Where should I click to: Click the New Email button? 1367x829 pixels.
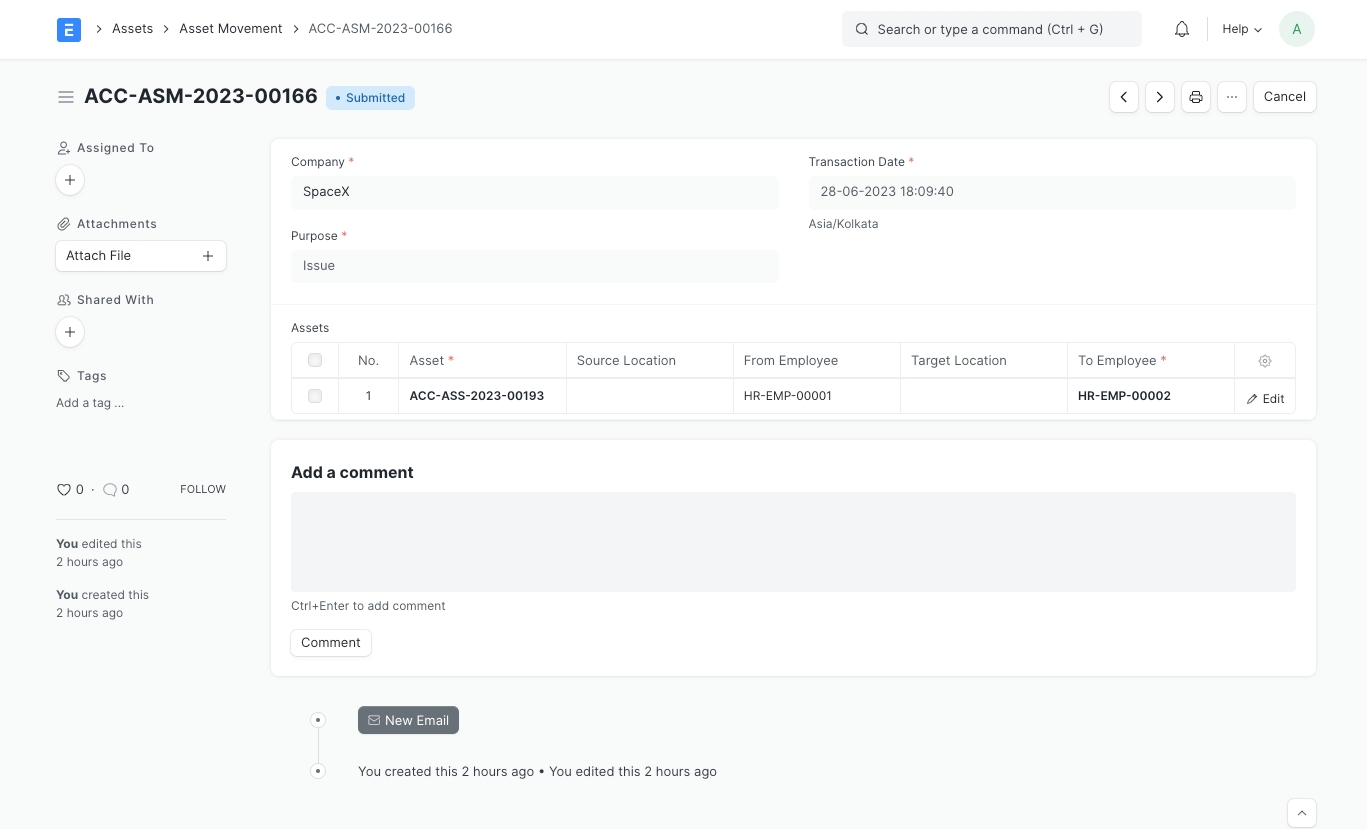pos(408,720)
